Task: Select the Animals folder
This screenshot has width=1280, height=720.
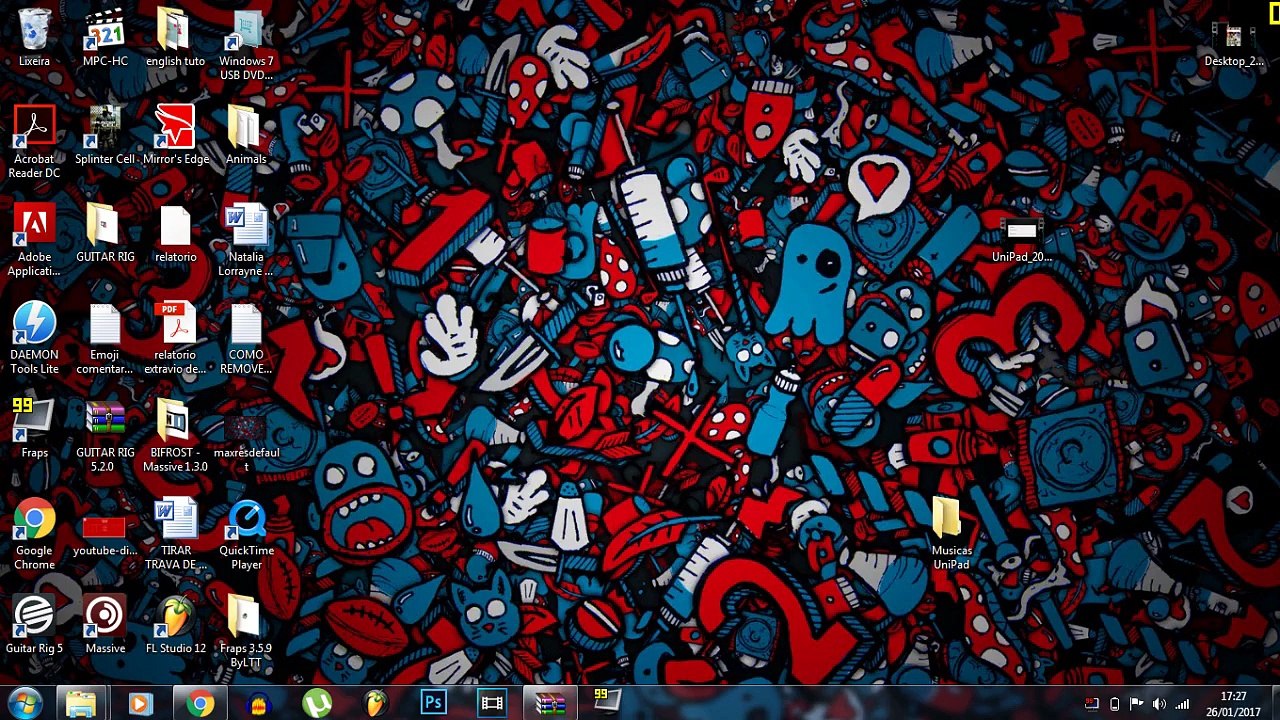Action: point(245,128)
